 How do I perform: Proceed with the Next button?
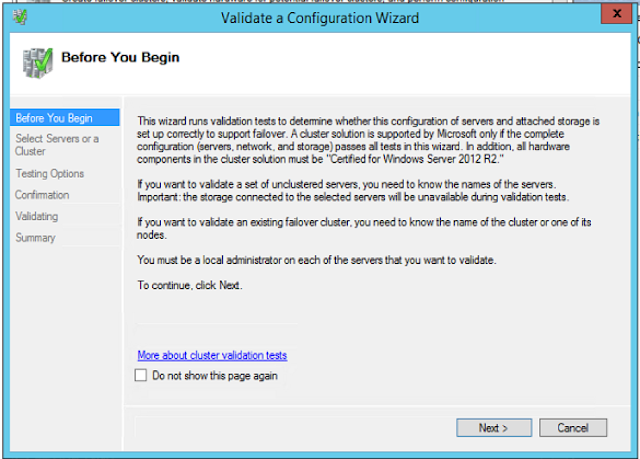pyautogui.click(x=494, y=428)
